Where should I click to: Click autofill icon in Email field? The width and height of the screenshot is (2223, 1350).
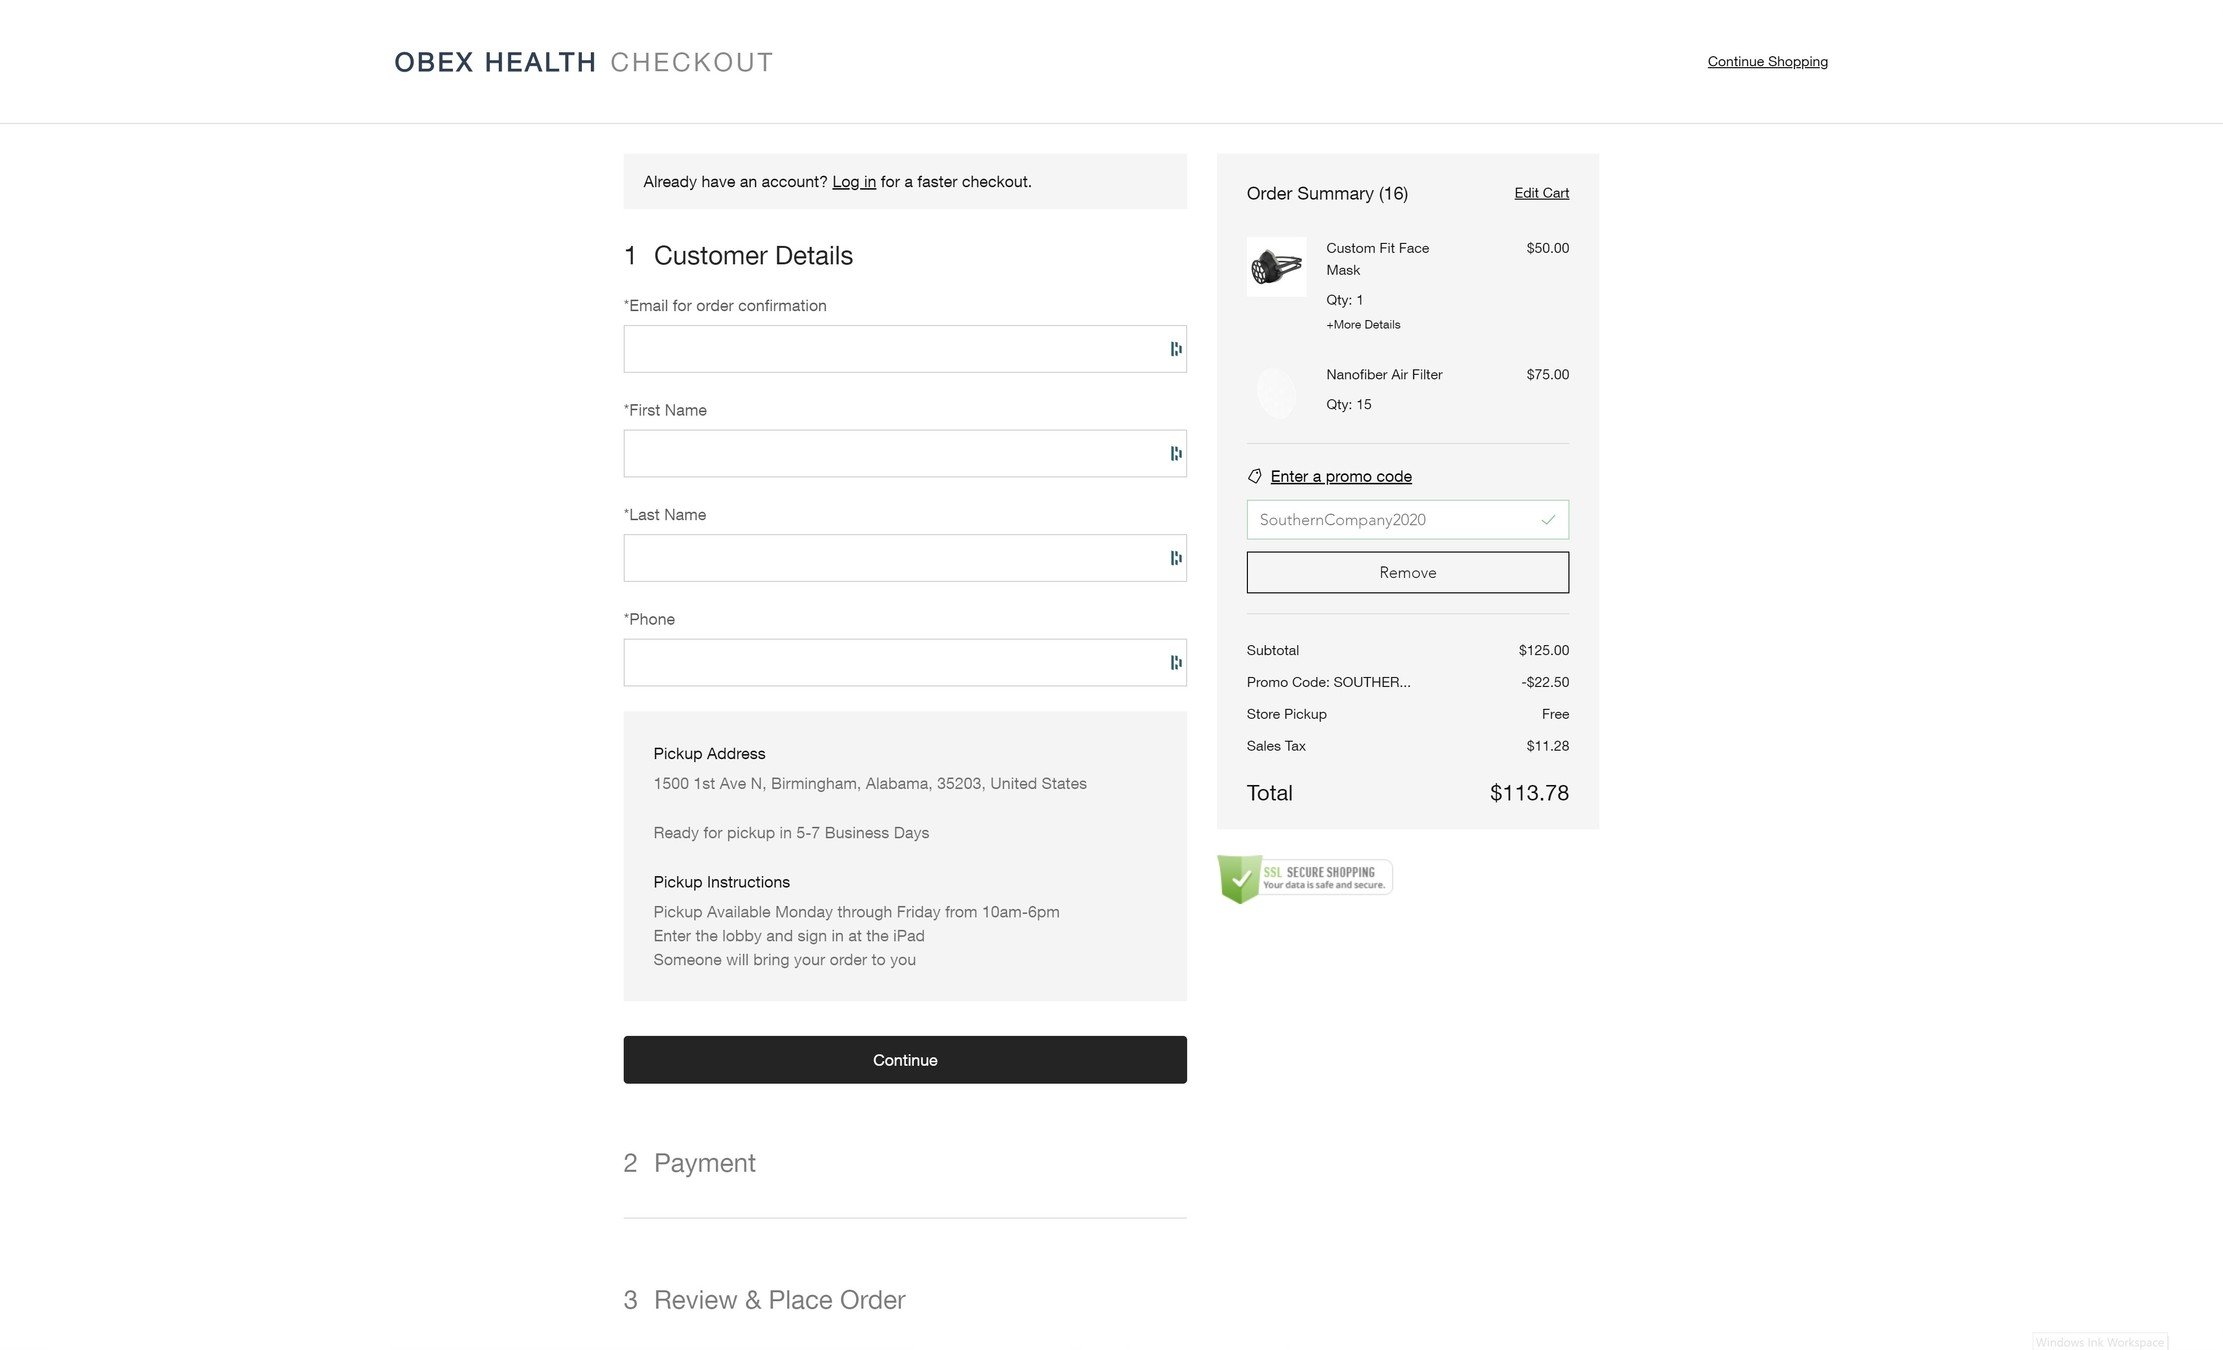click(1175, 349)
